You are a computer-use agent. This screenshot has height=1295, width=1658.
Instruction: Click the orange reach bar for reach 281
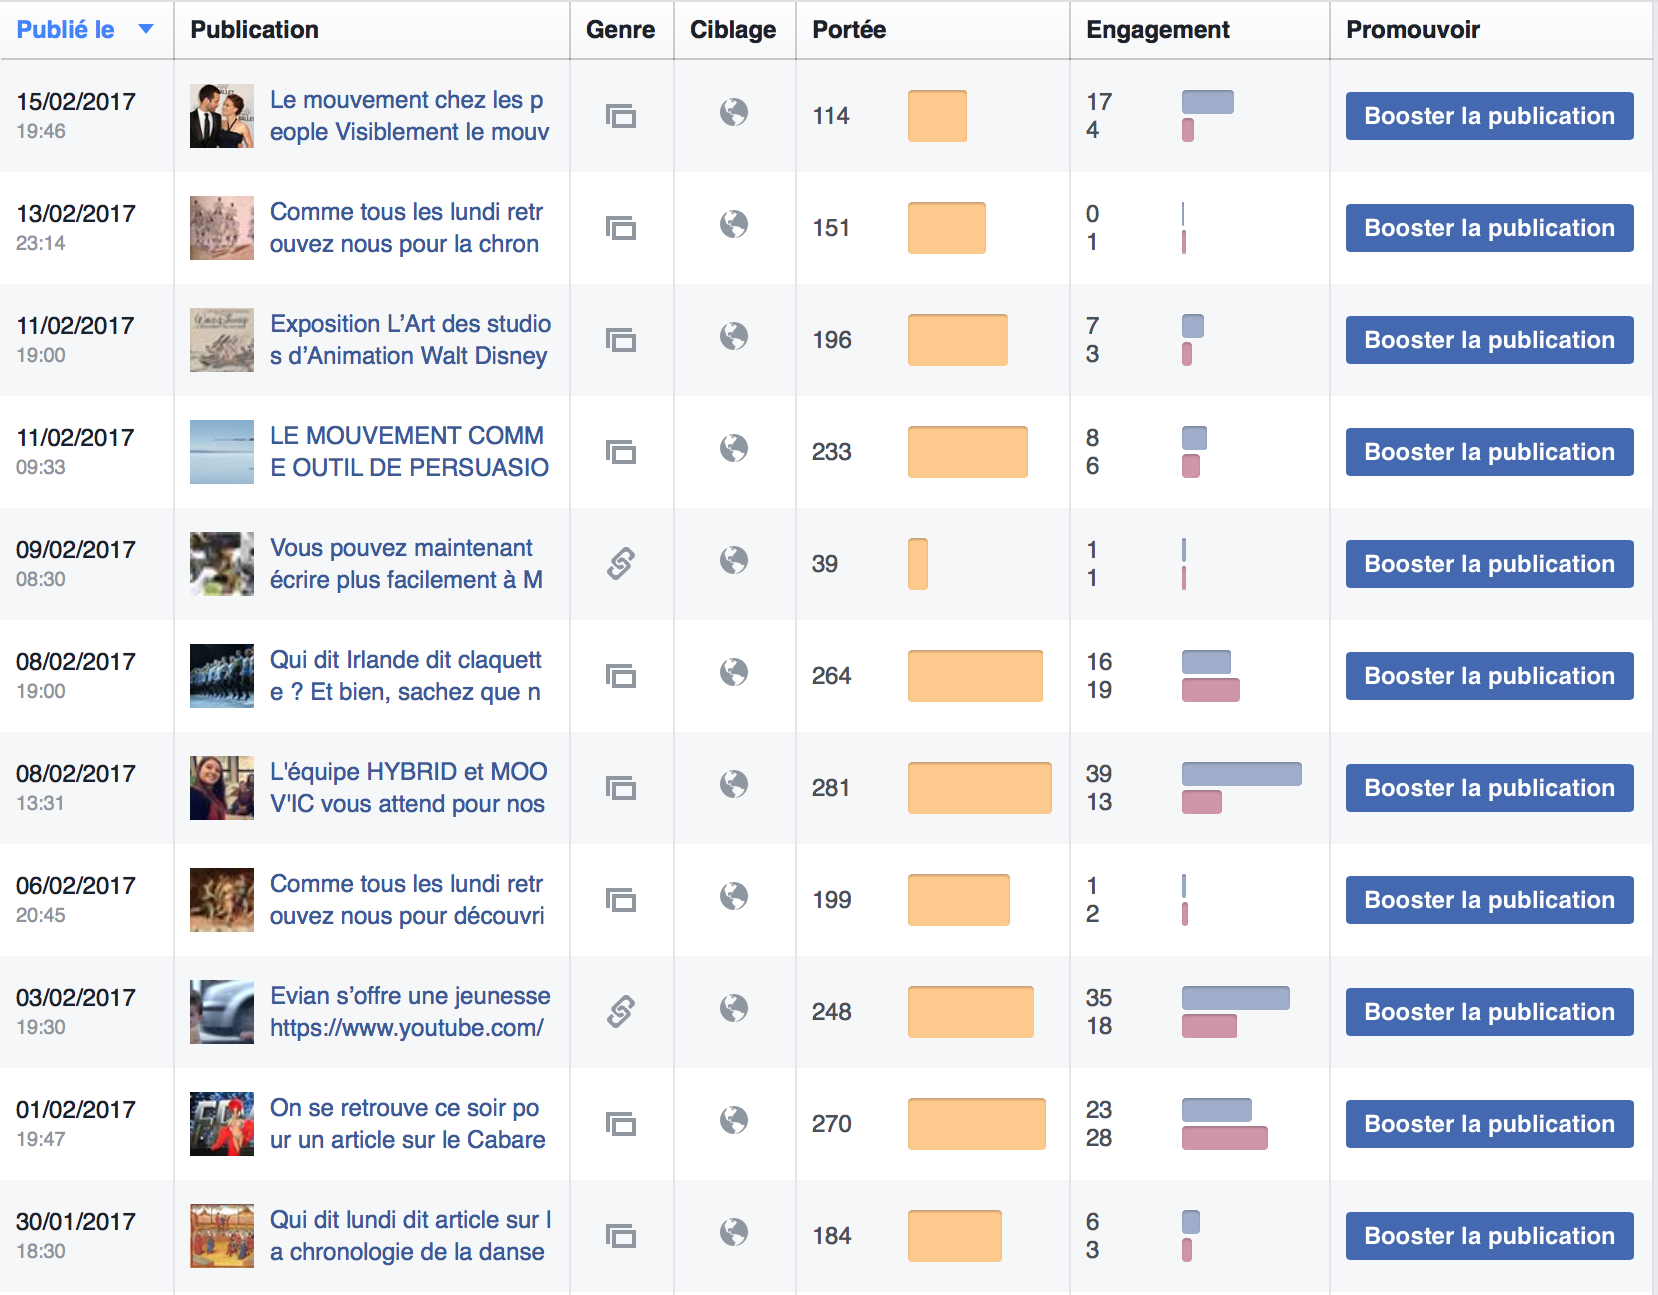[x=979, y=788]
